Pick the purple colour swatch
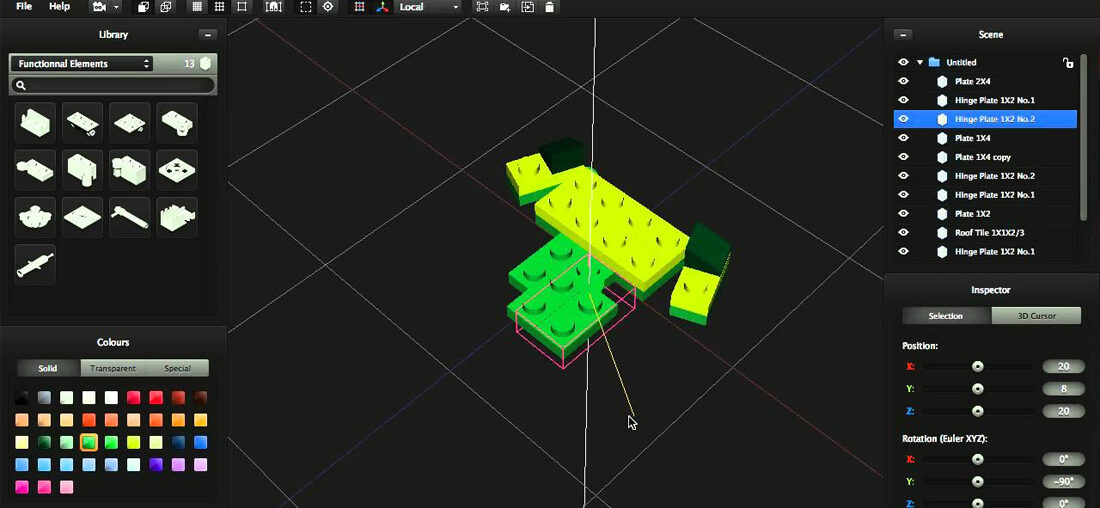This screenshot has height=508, width=1100. 156,464
